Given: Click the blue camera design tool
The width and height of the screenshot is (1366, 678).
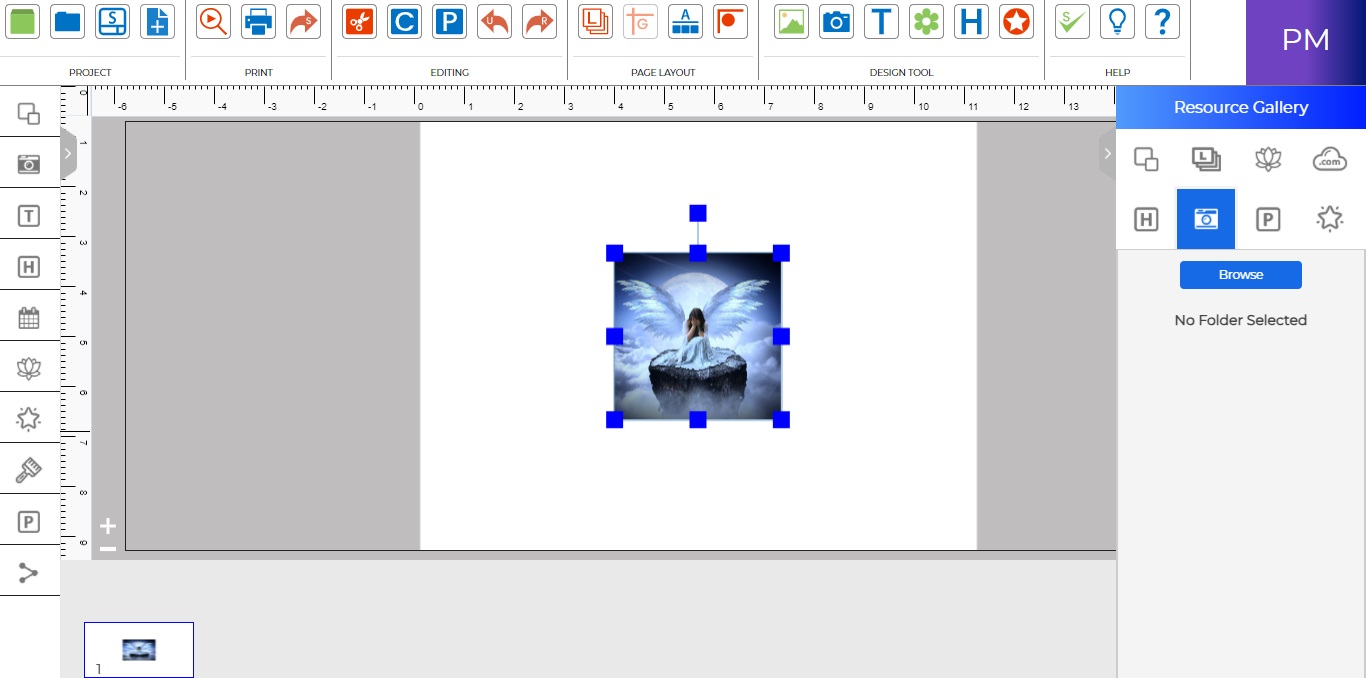Looking at the screenshot, I should point(836,21).
